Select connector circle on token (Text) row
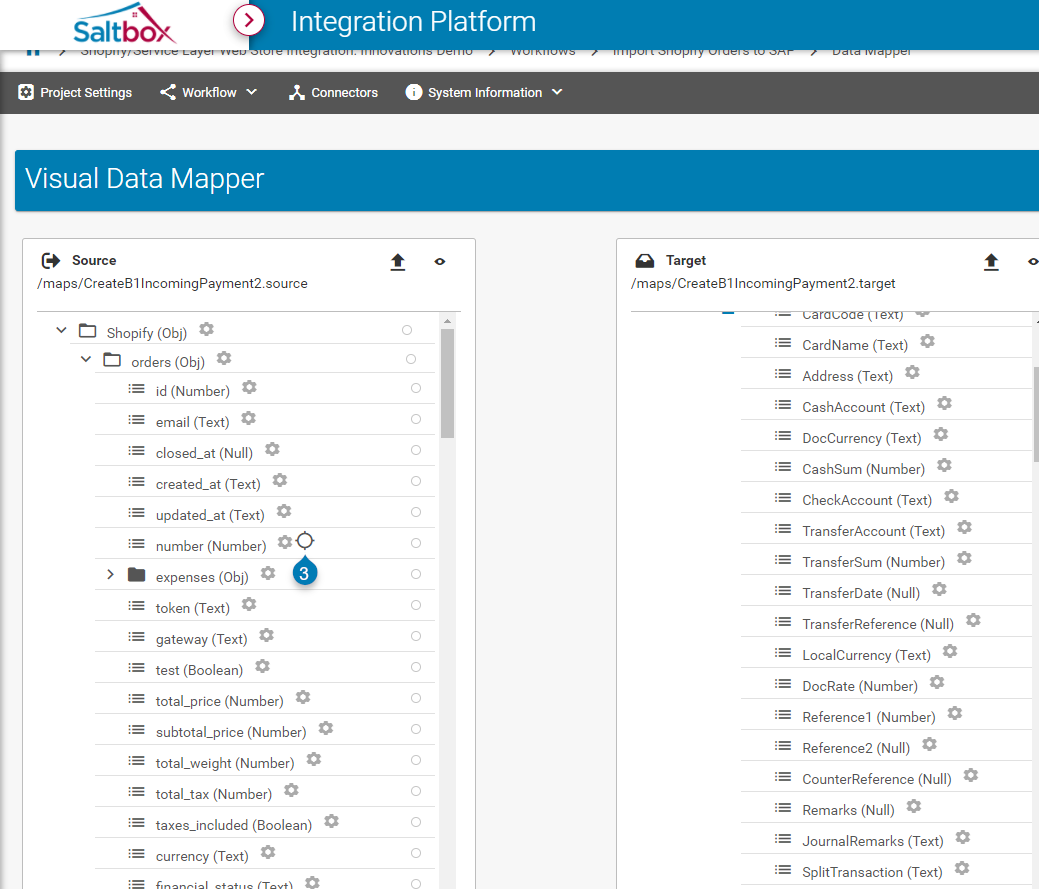This screenshot has height=889, width=1042. (416, 605)
